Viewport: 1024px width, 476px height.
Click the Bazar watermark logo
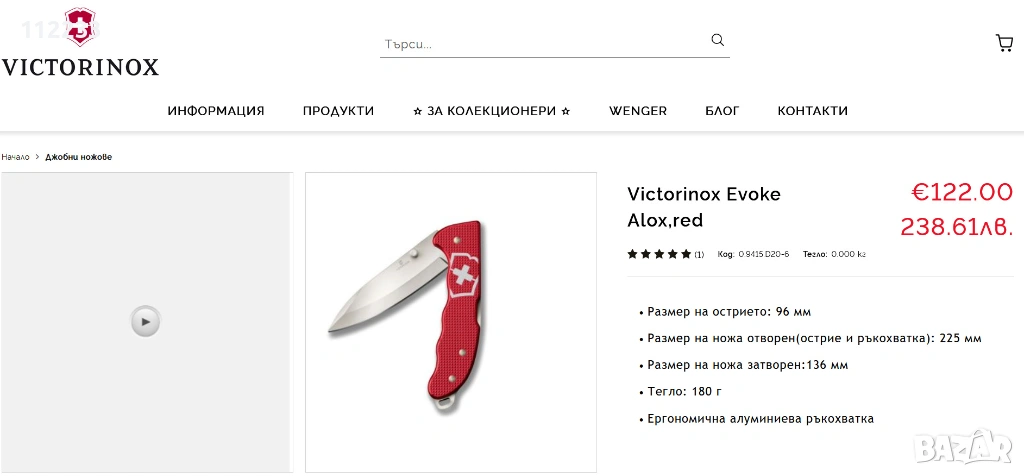(x=963, y=446)
